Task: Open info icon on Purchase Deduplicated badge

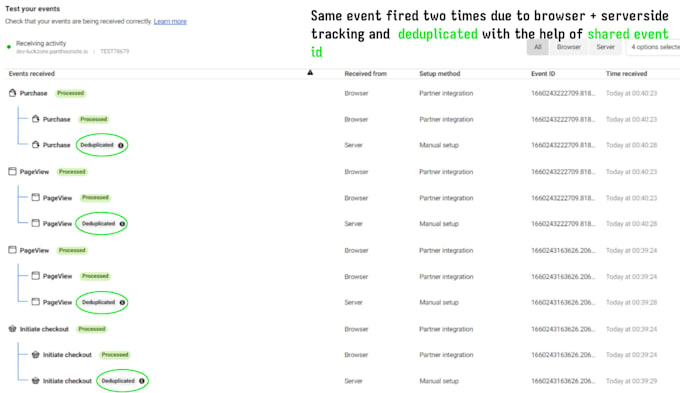Action: (121, 145)
